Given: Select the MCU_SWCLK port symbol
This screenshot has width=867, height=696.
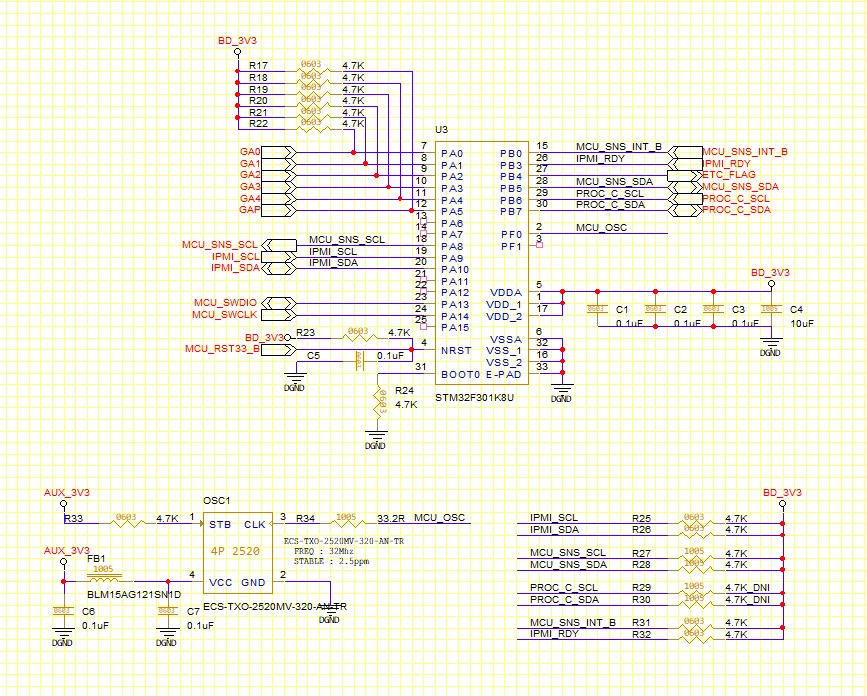Looking at the screenshot, I should [x=279, y=315].
